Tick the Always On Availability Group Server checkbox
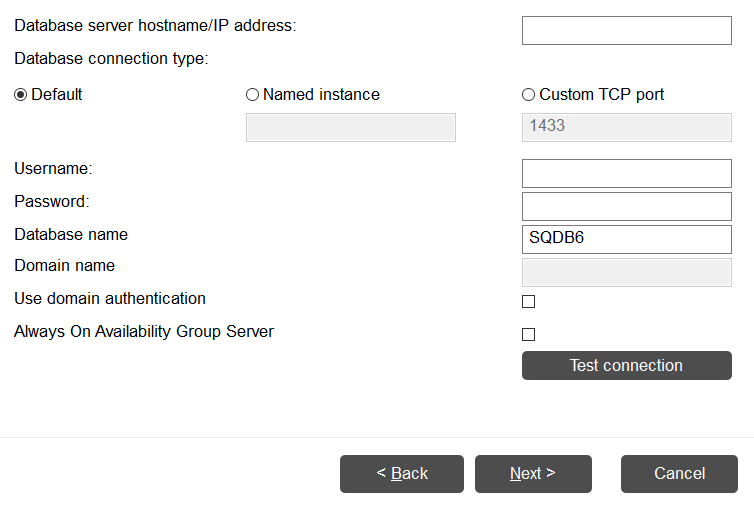The width and height of the screenshot is (754, 508). (x=529, y=334)
